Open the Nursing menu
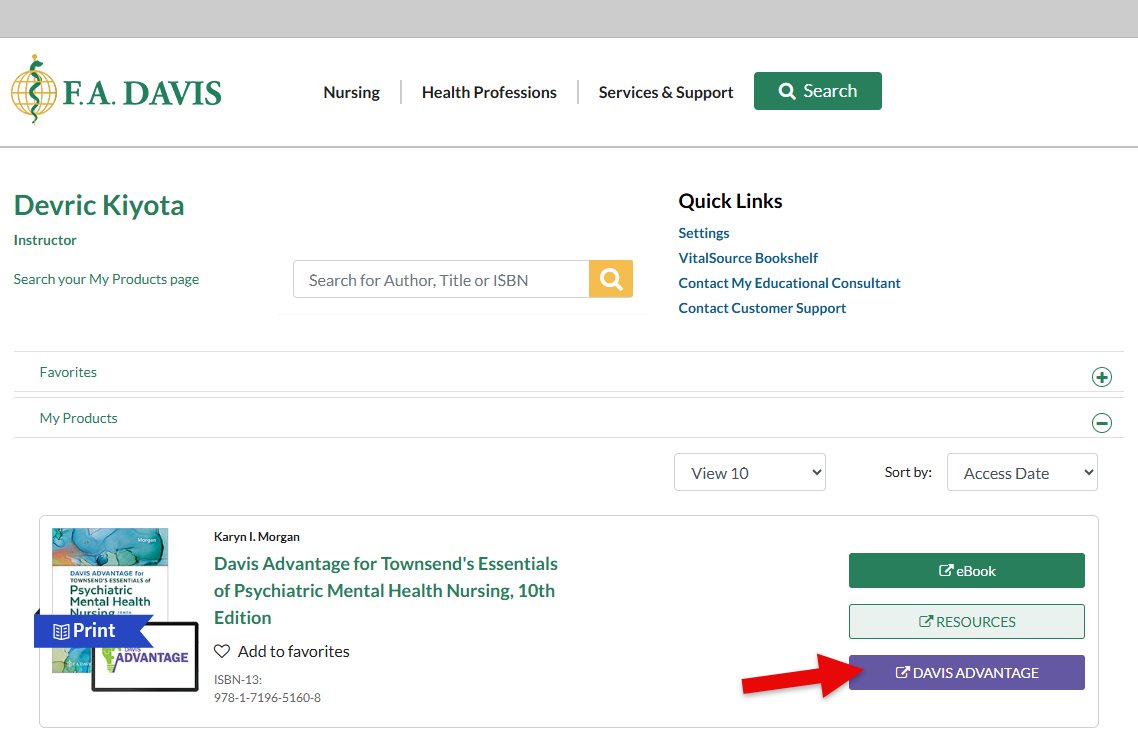Image resolution: width=1138 pixels, height=736 pixels. coord(351,92)
